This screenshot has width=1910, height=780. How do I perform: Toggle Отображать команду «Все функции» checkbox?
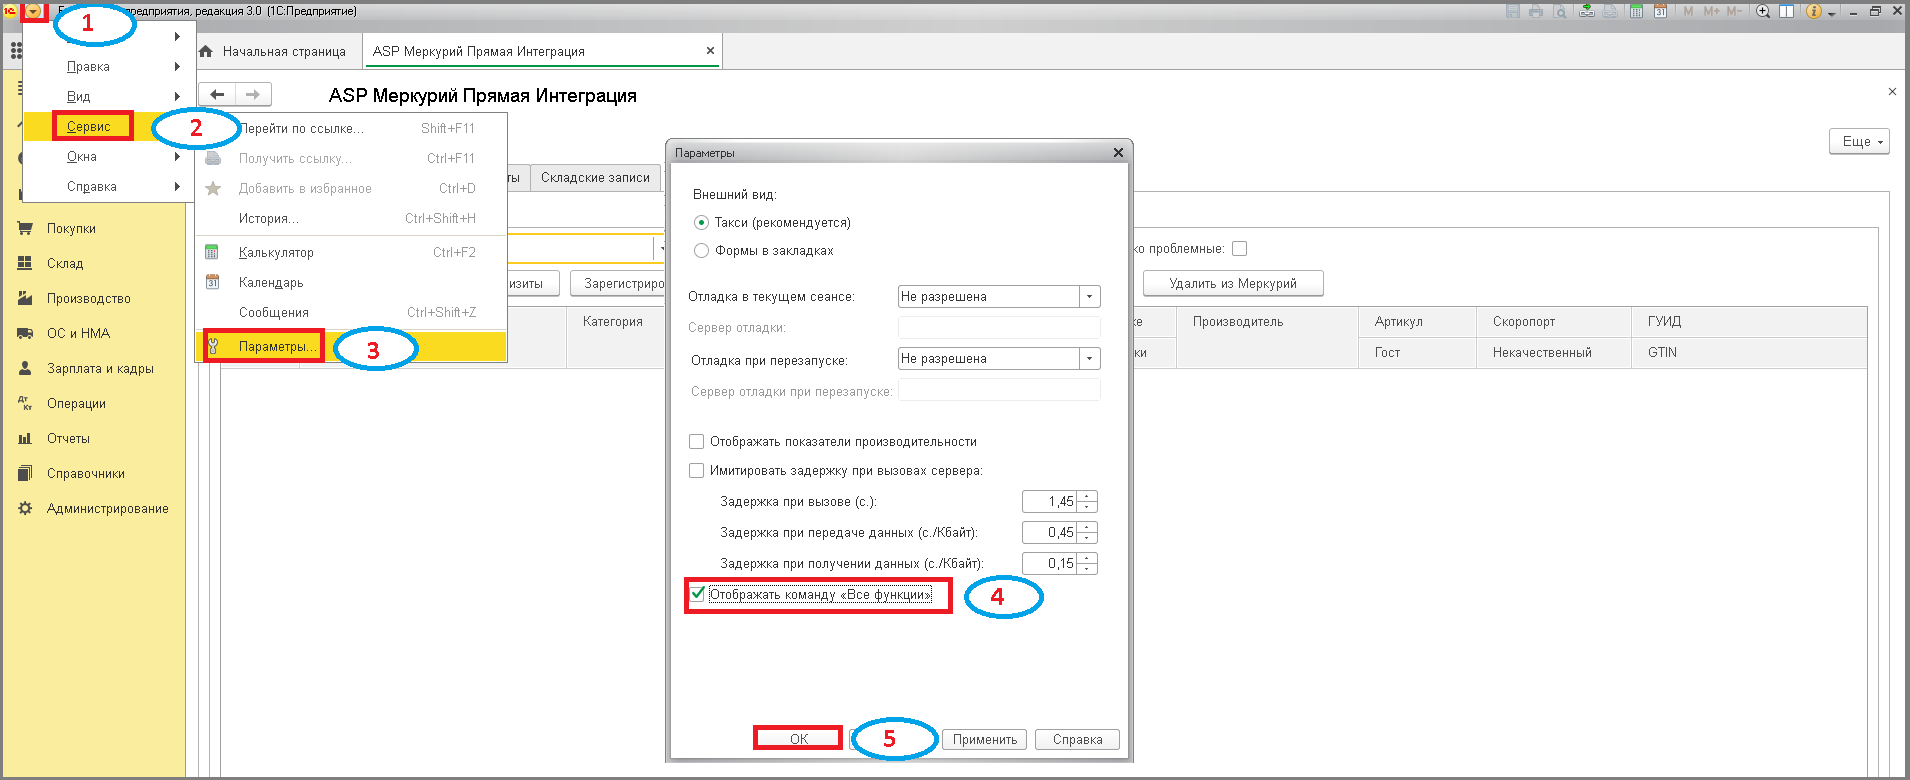(697, 594)
